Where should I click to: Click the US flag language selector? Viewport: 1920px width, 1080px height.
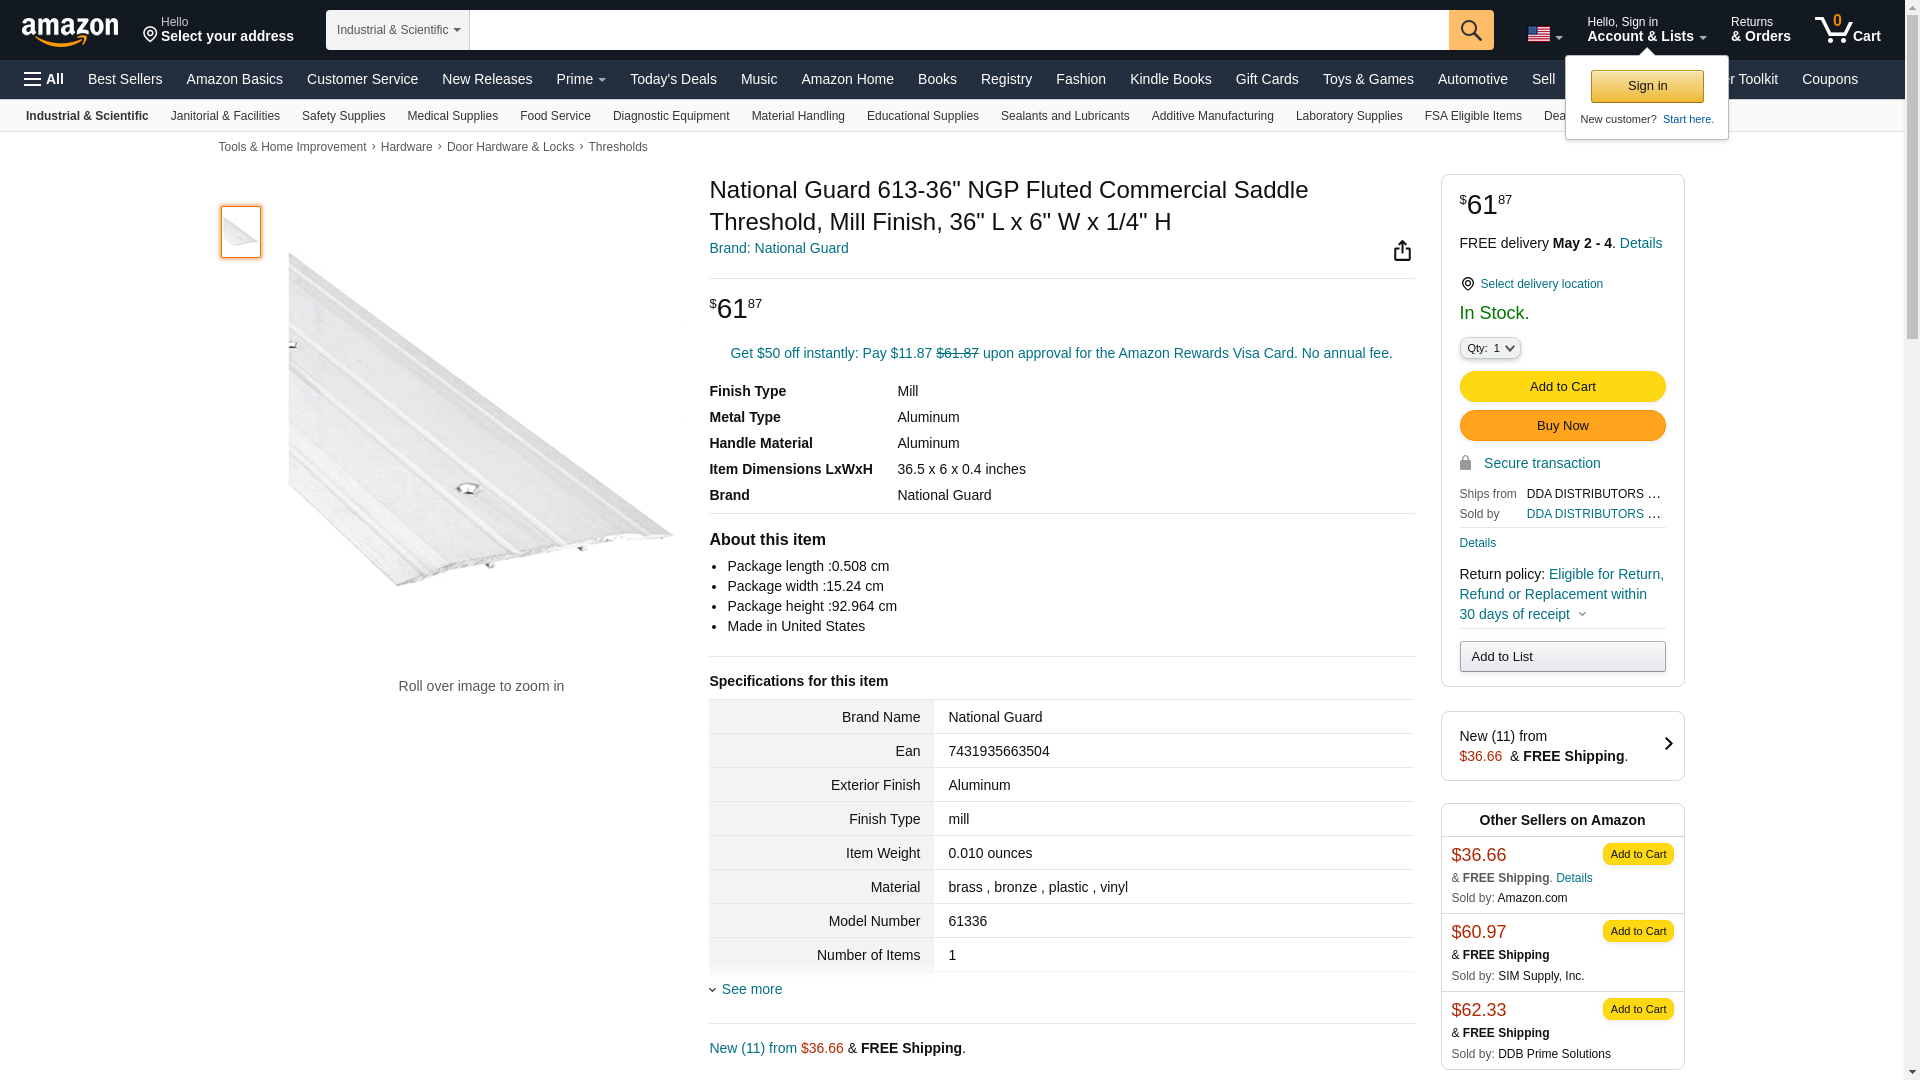(x=1544, y=34)
